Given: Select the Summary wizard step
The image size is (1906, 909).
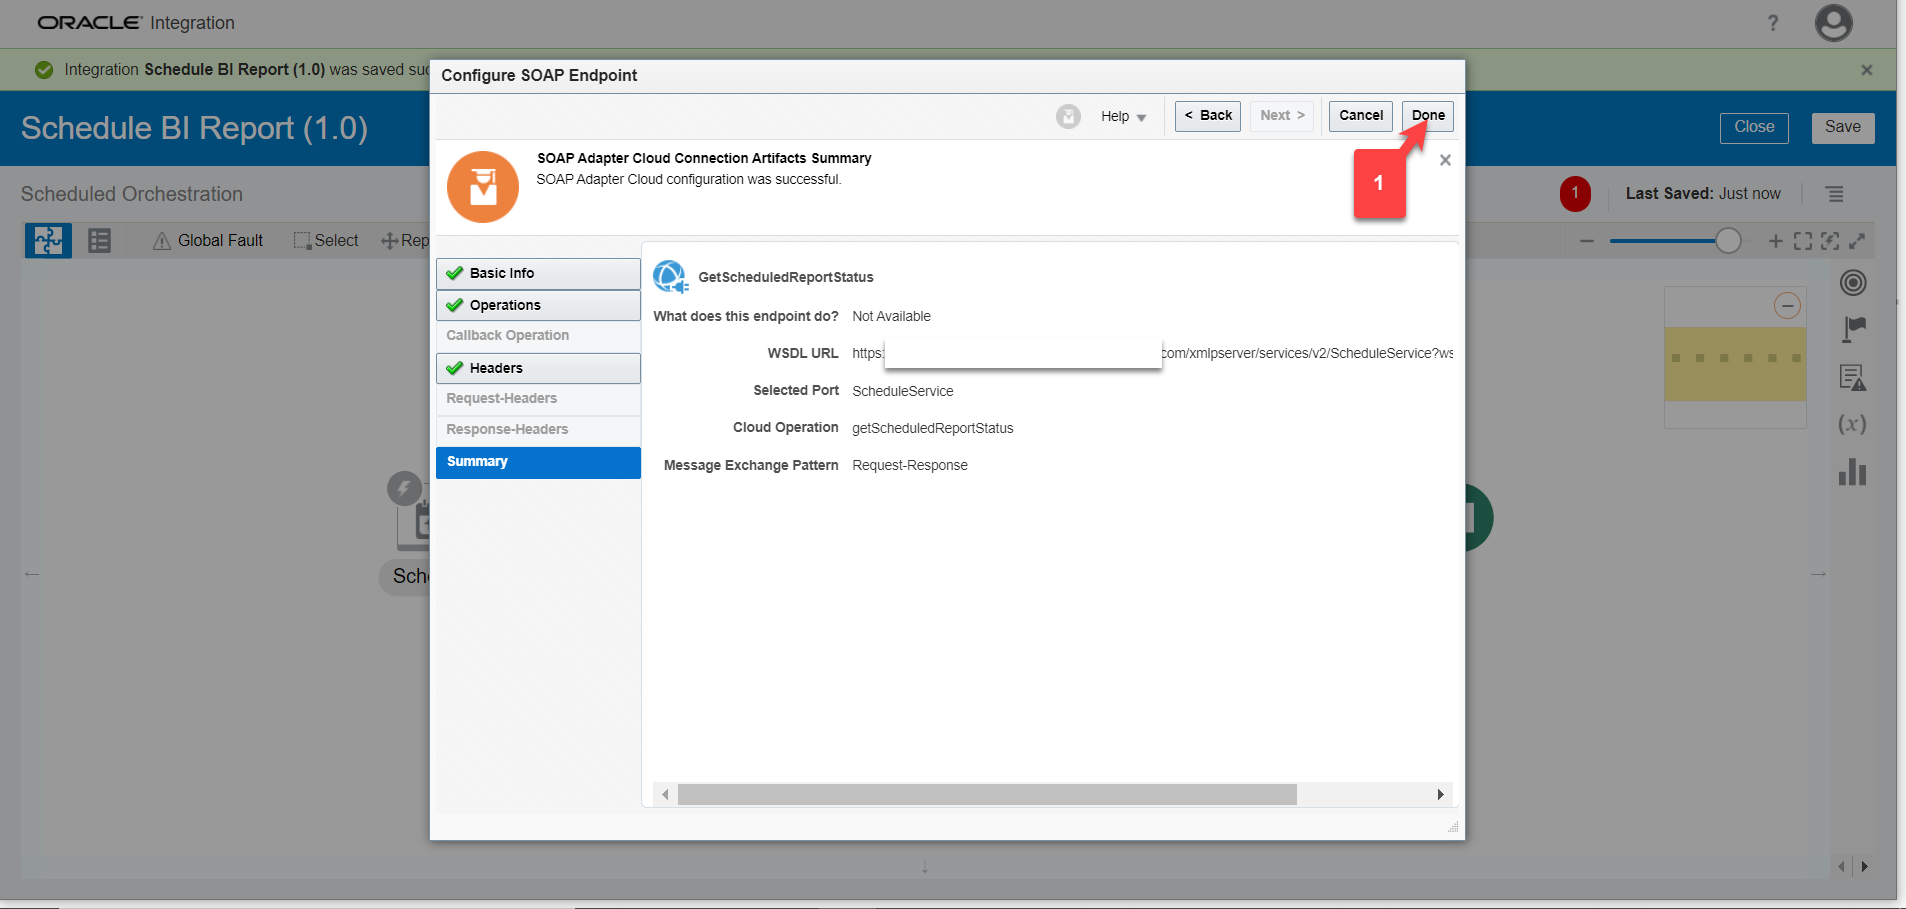Looking at the screenshot, I should [x=538, y=462].
